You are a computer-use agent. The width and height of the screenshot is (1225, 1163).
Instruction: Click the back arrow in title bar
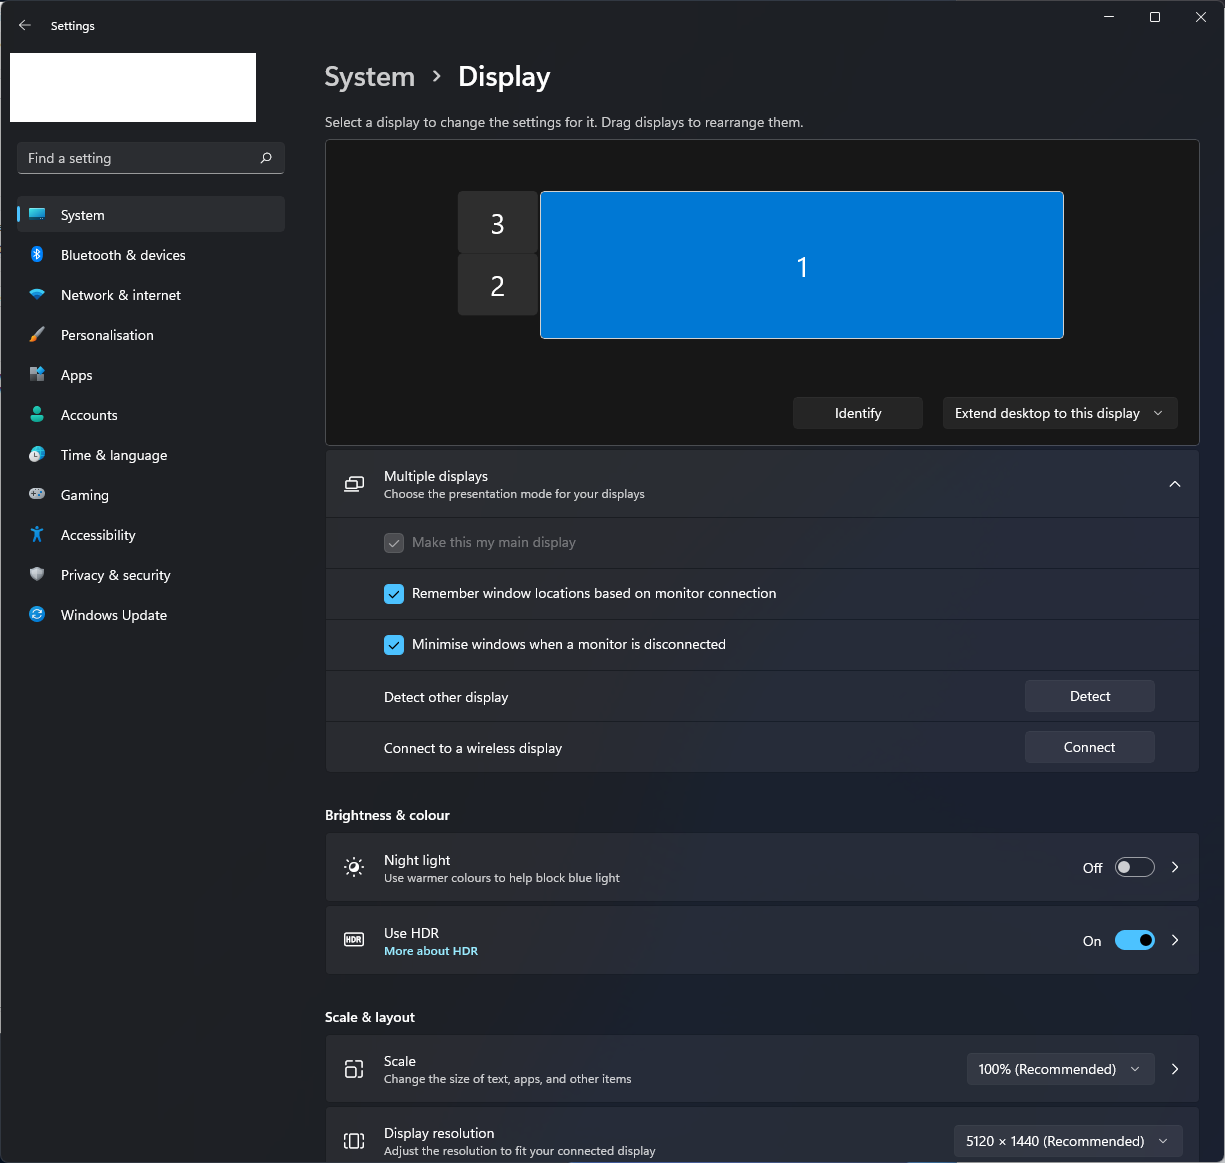[25, 26]
